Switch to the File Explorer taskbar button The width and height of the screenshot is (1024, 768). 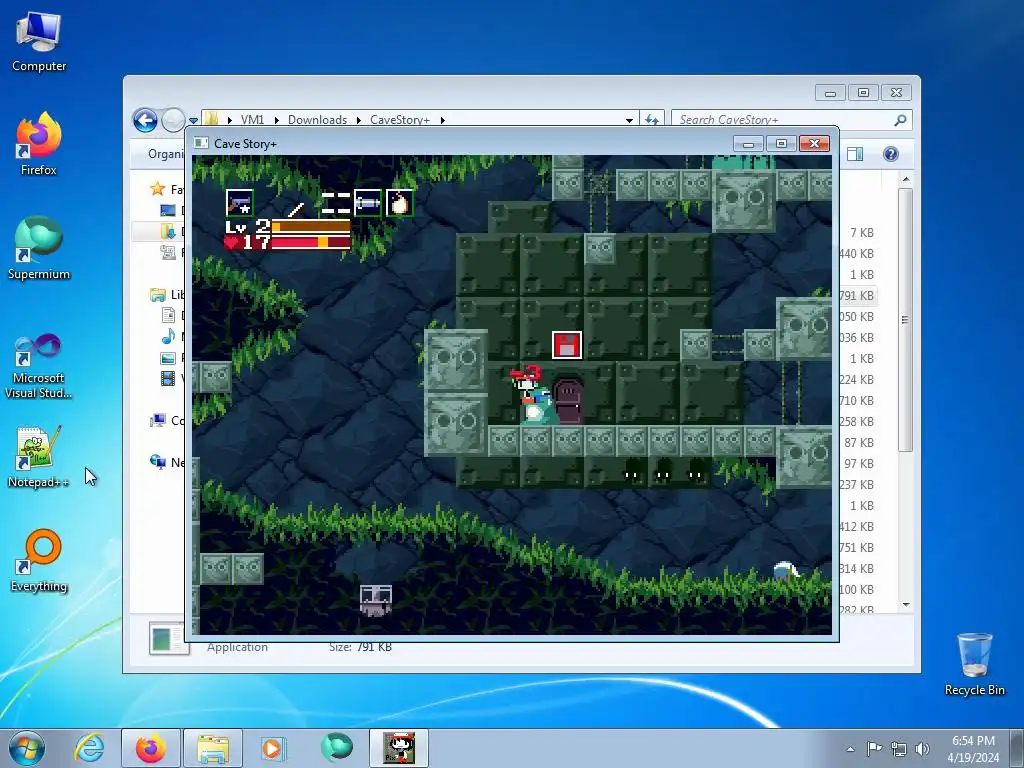tap(213, 748)
